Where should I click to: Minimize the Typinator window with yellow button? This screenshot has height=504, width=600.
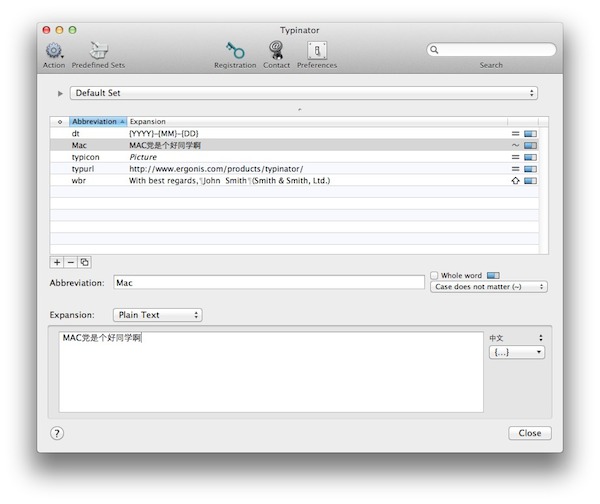pyautogui.click(x=59, y=30)
